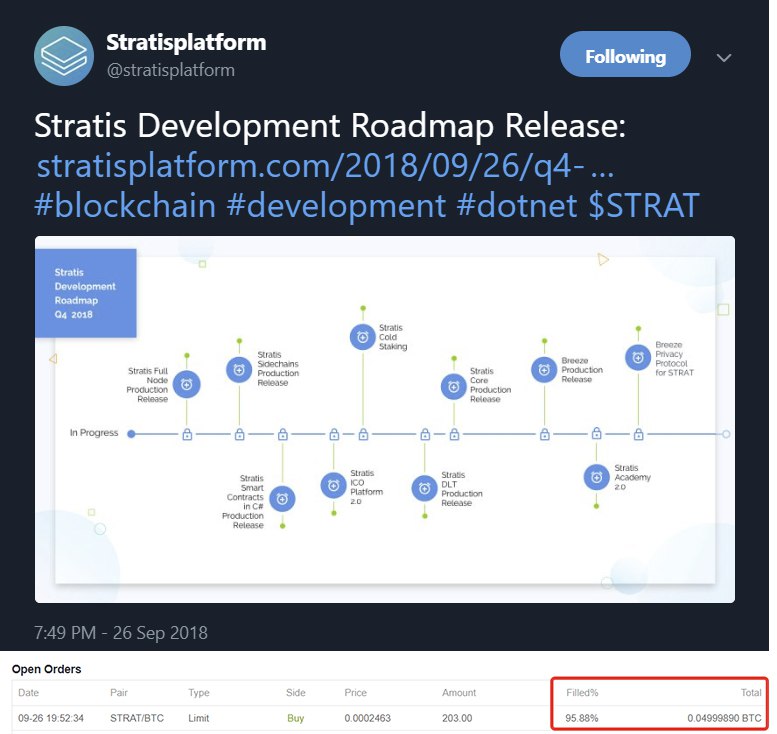This screenshot has width=777, height=734.
Task: Click the lock icon above Stratis Academy
Action: 597,433
